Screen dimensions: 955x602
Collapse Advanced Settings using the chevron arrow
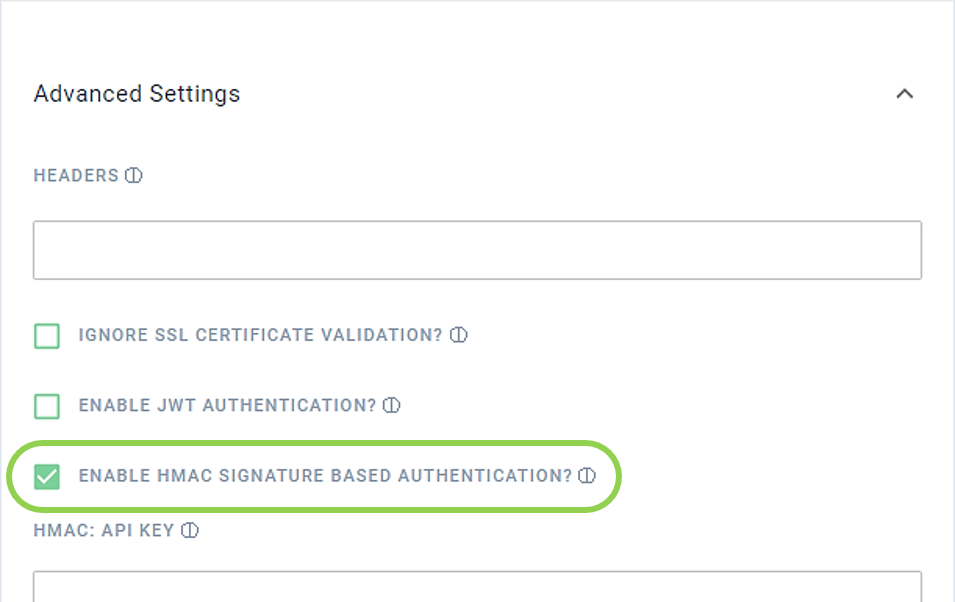tap(905, 94)
